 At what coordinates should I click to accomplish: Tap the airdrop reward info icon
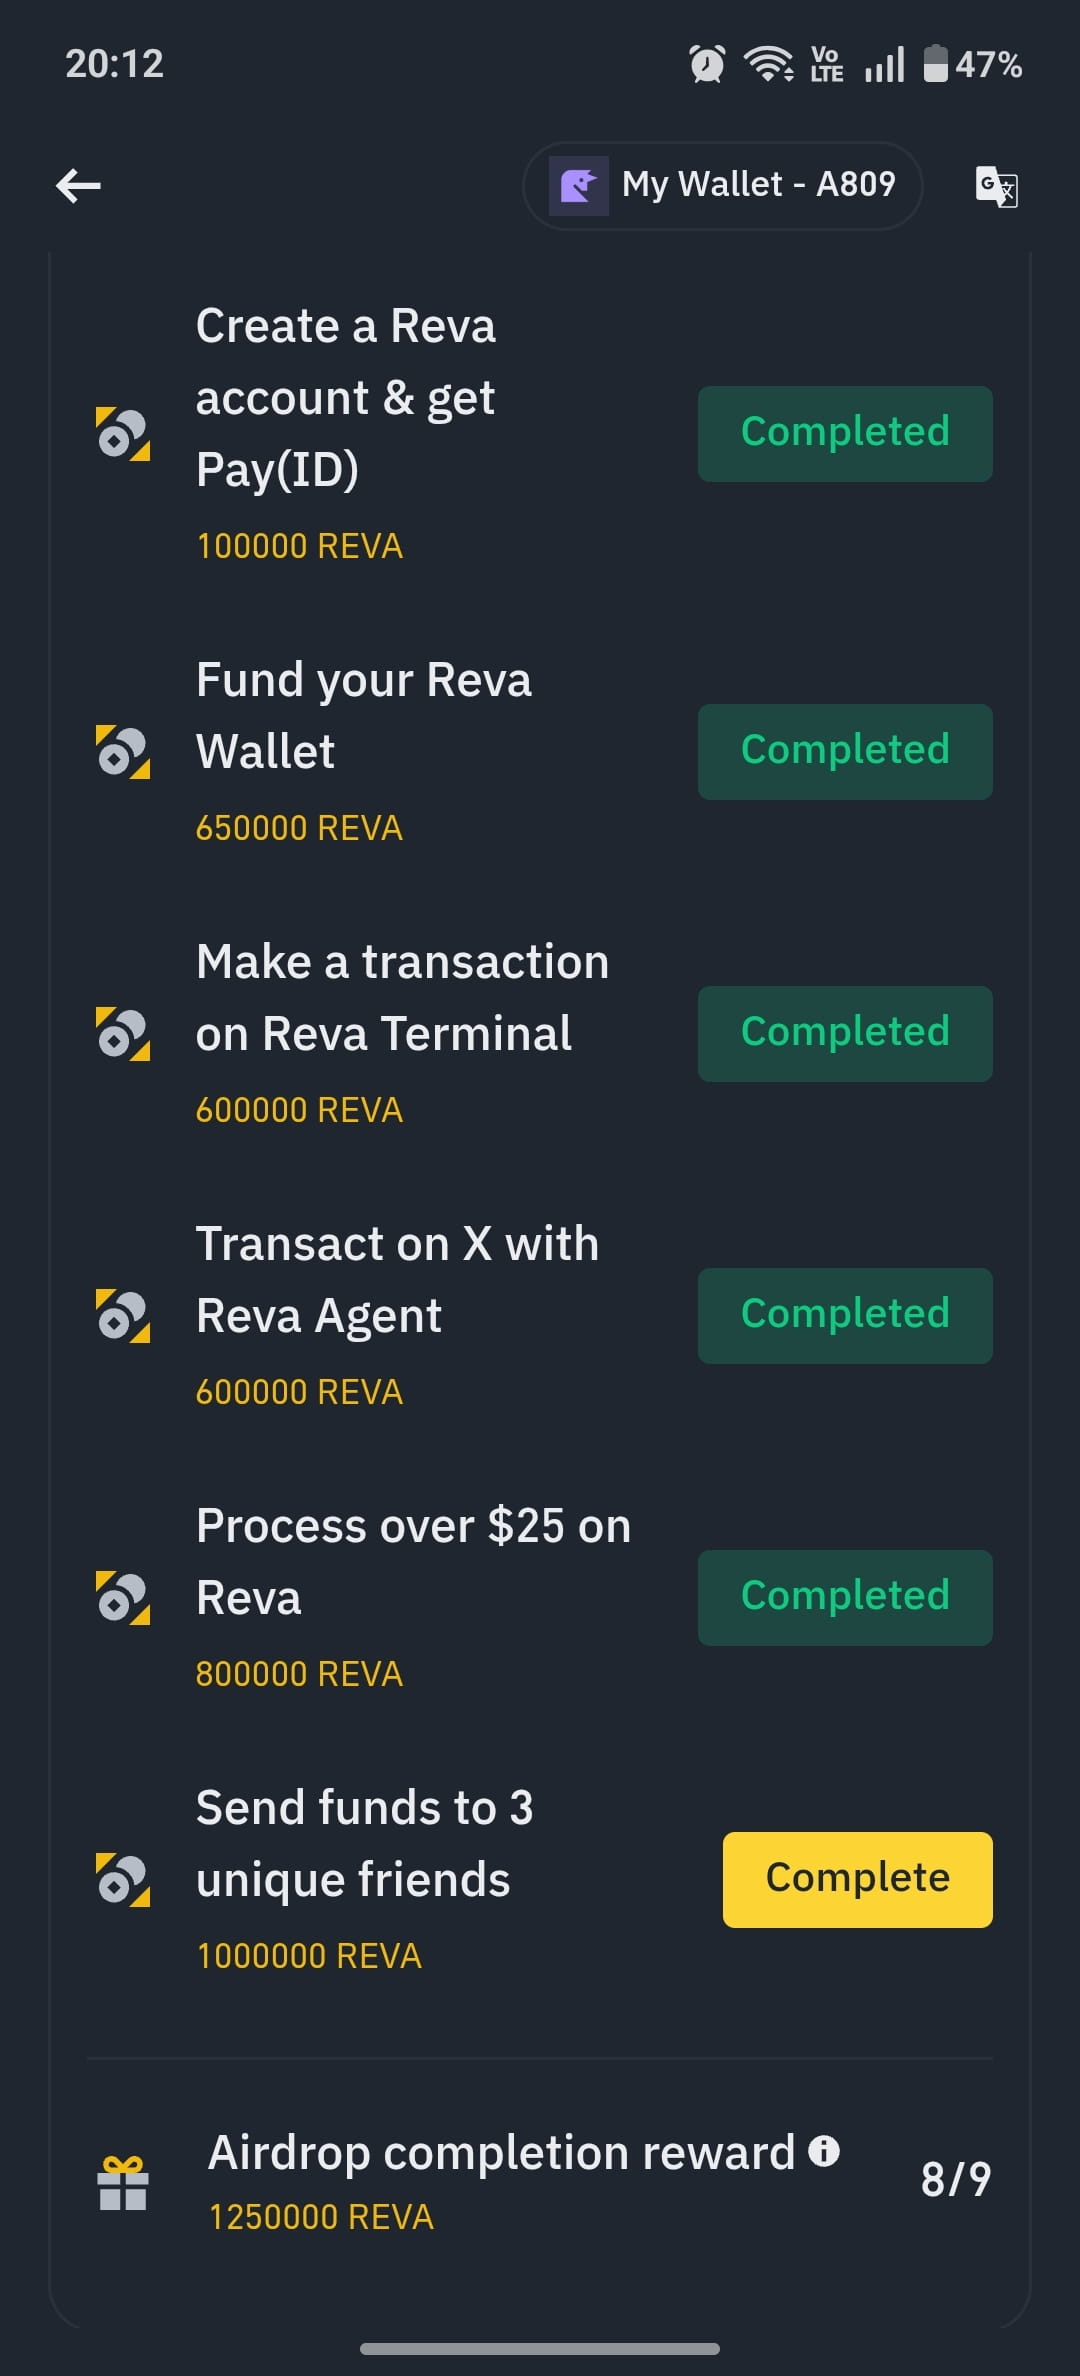pyautogui.click(x=824, y=2150)
